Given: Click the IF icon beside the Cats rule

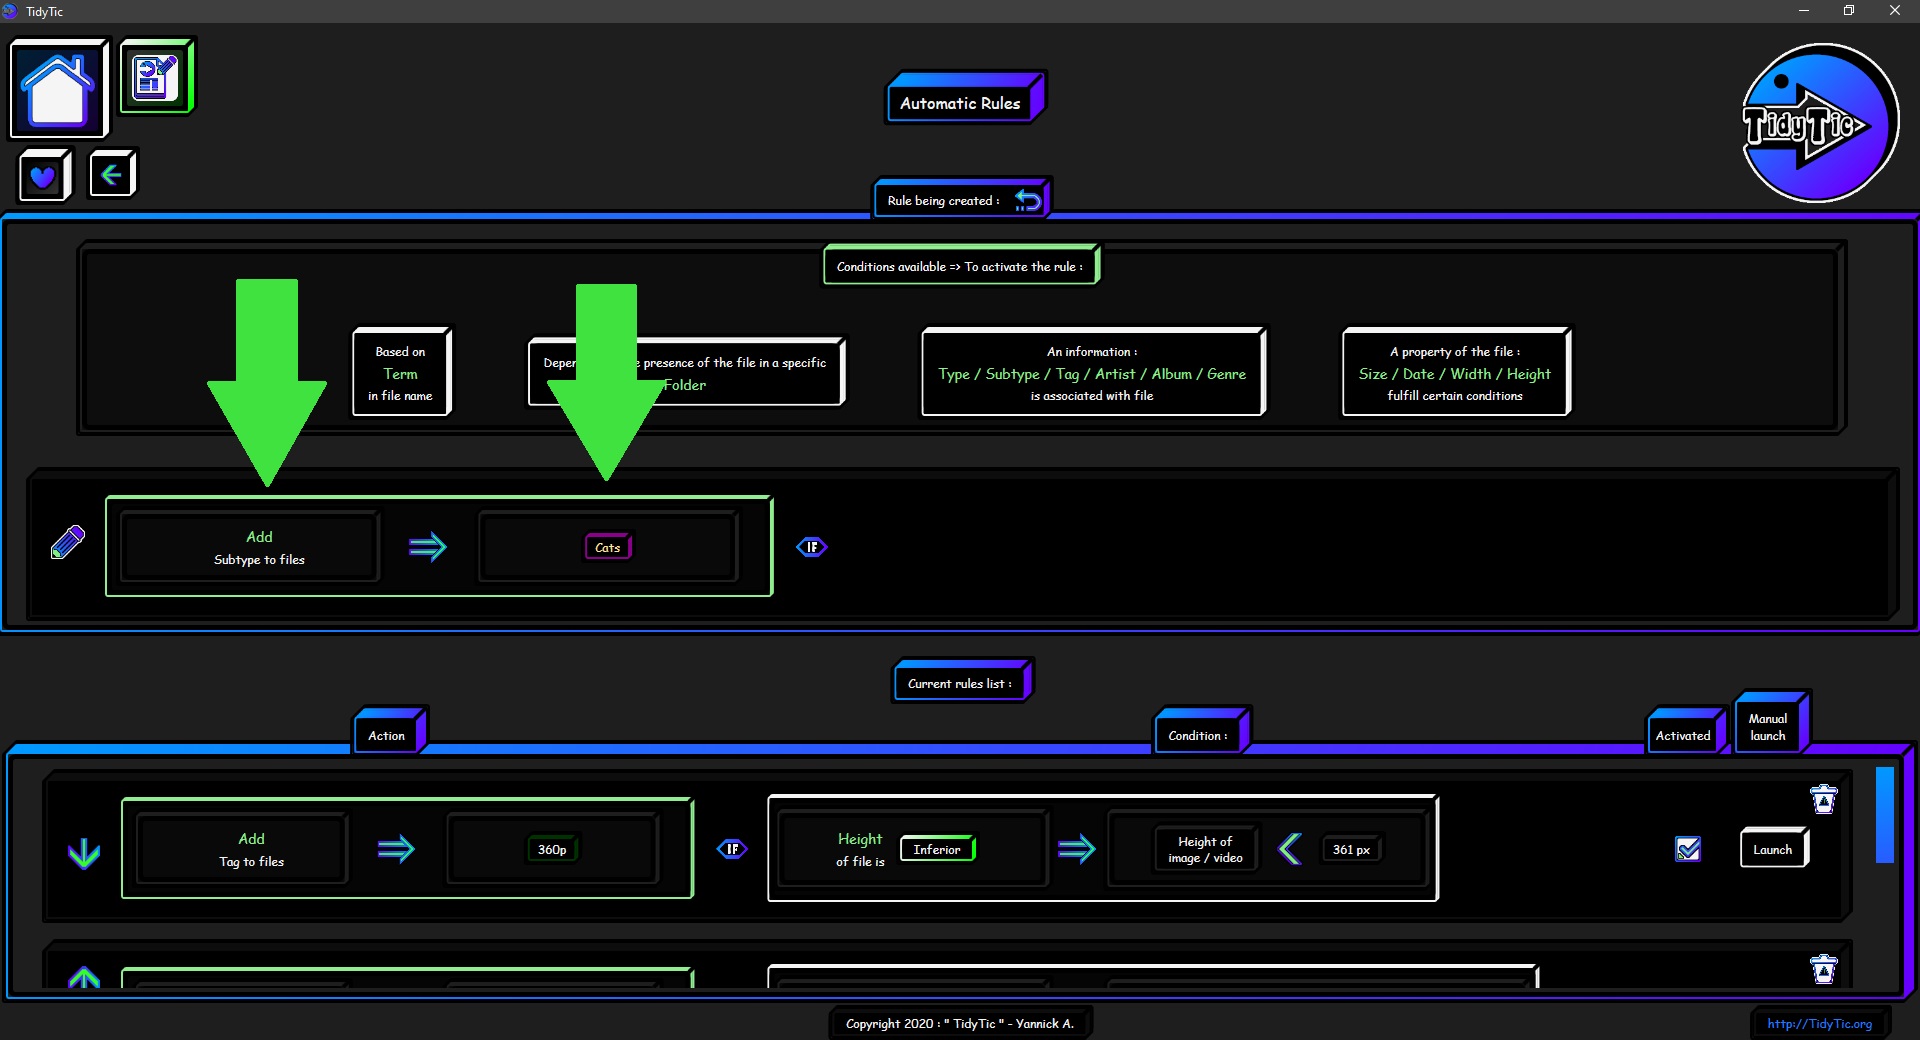Looking at the screenshot, I should (812, 547).
